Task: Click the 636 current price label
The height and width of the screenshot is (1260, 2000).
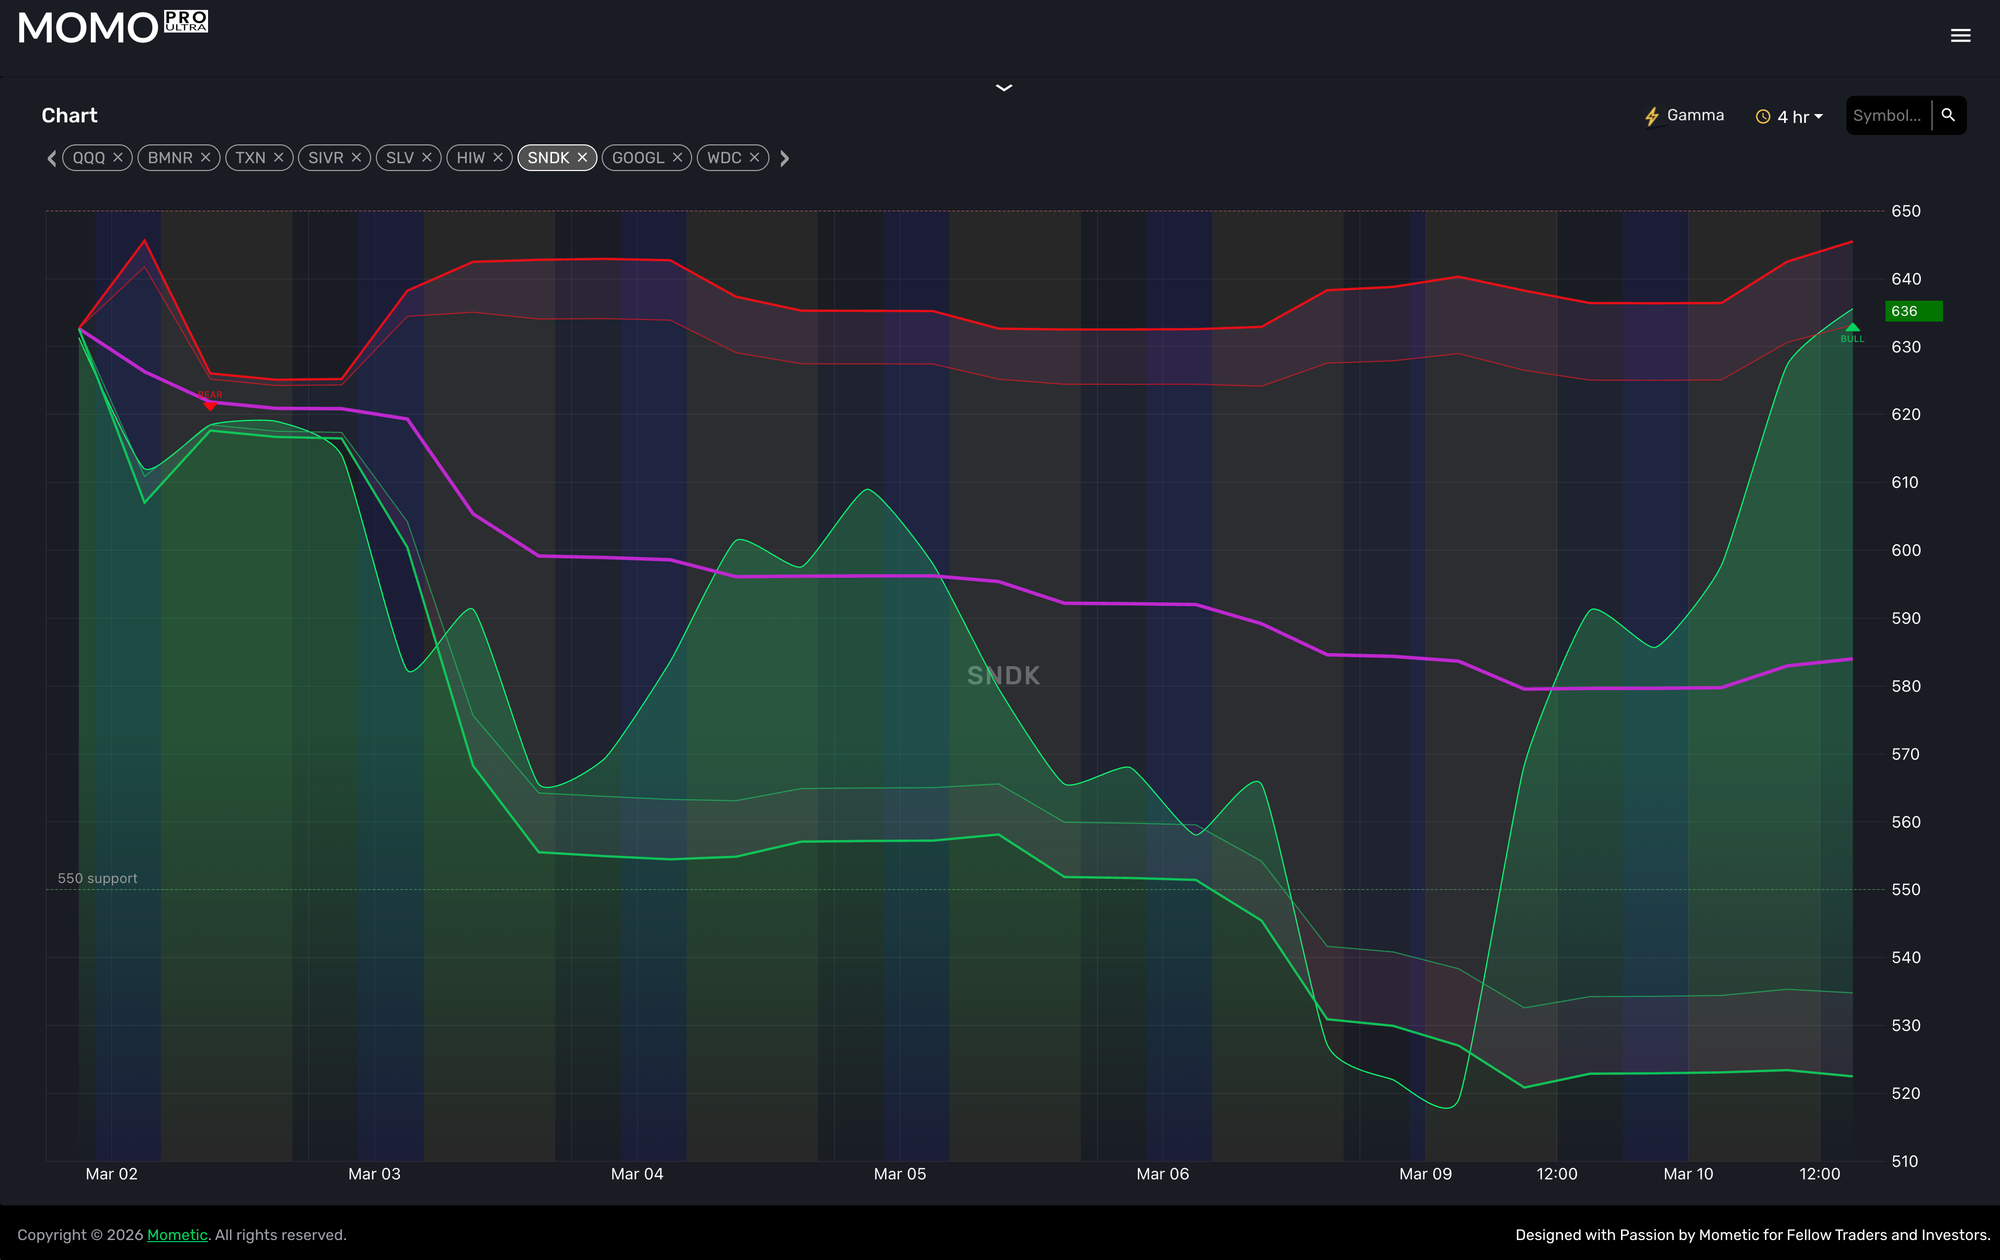Action: (1912, 311)
